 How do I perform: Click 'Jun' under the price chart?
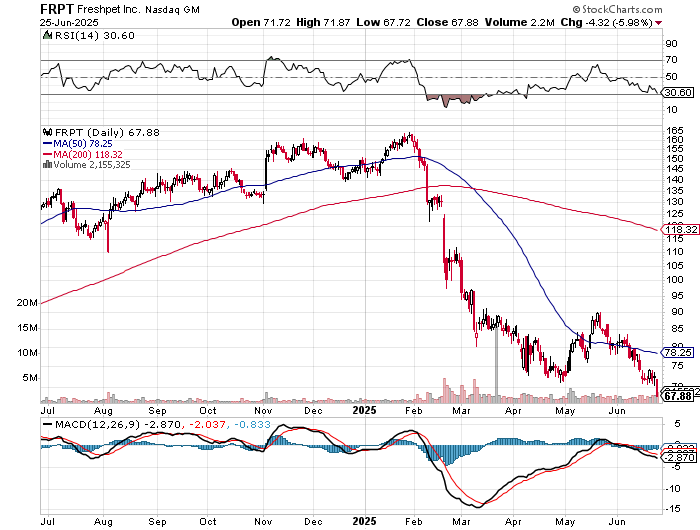coord(617,411)
